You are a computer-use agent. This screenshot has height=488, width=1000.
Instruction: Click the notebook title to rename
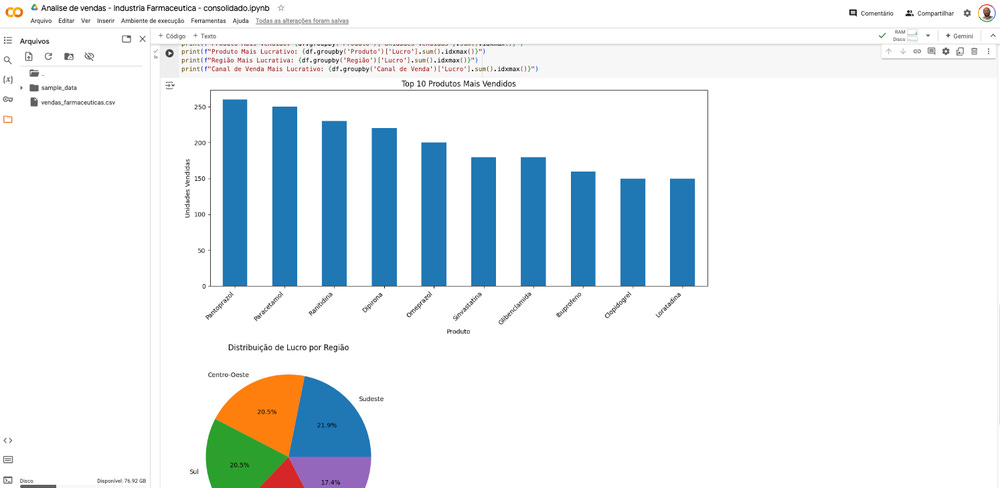(x=155, y=8)
